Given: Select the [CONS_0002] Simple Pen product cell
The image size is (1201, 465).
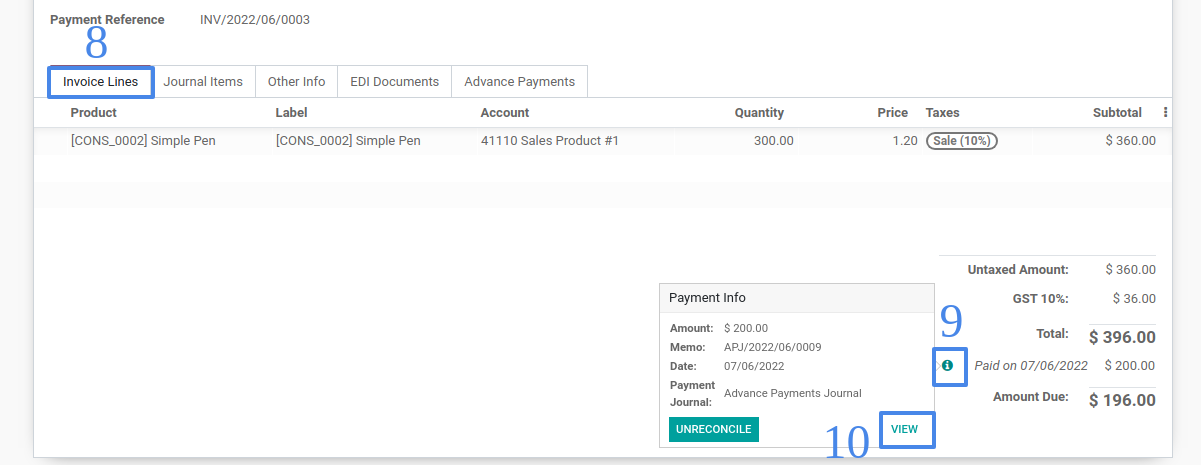Looking at the screenshot, I should pos(143,141).
